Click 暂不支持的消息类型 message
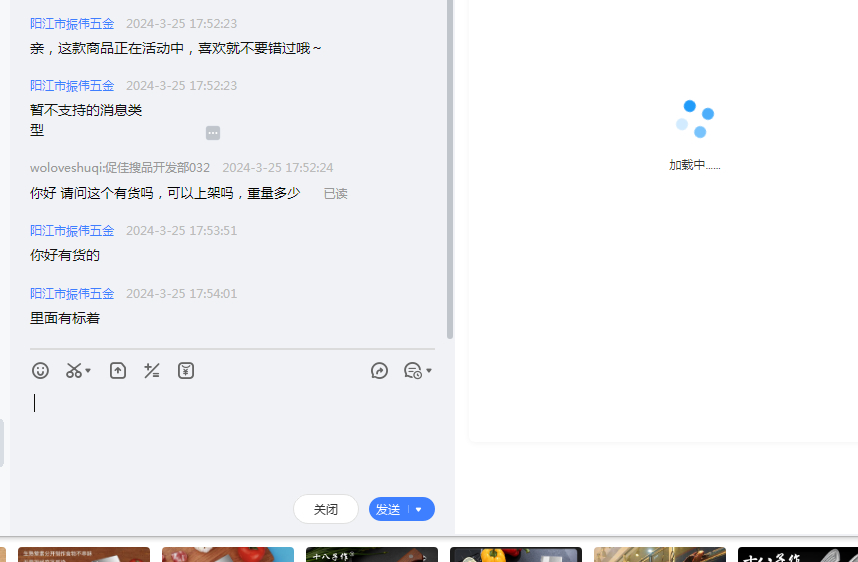Screen dimensions: 858x562 click(86, 120)
